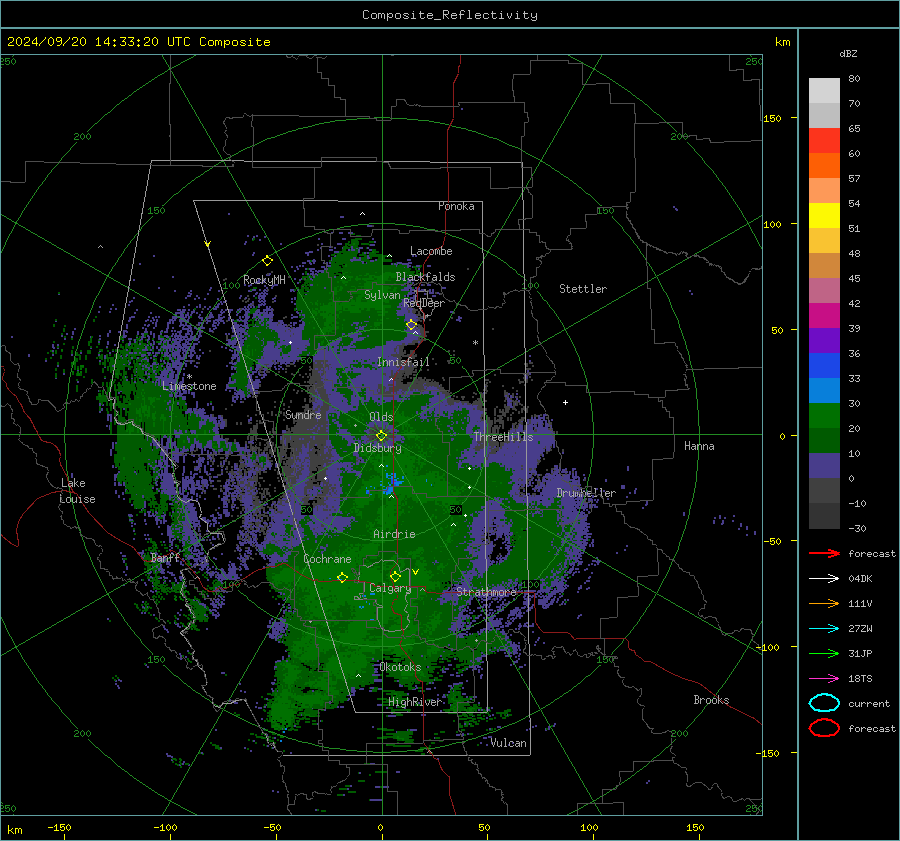Click the Limestone label
This screenshot has width=900, height=841.
(189, 386)
